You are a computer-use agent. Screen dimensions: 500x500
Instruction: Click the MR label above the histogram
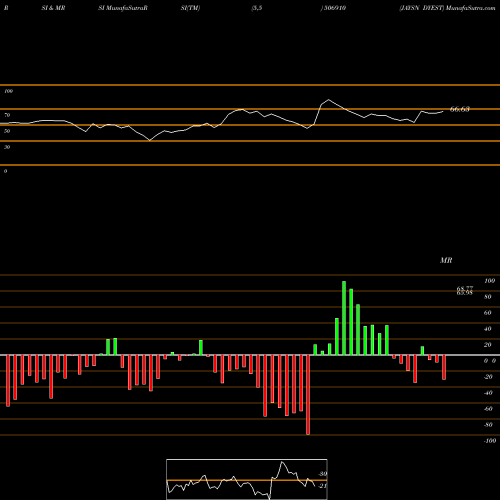tap(446, 260)
